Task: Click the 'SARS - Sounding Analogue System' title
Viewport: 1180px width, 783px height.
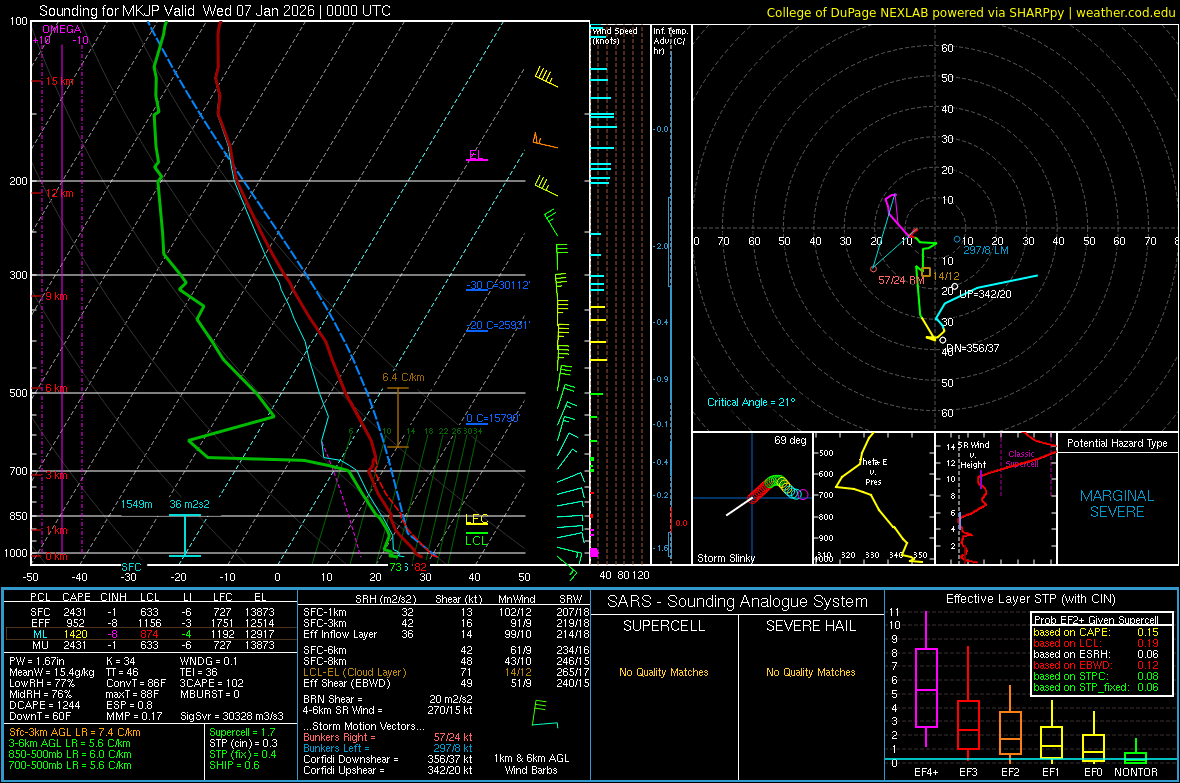Action: coord(738,601)
